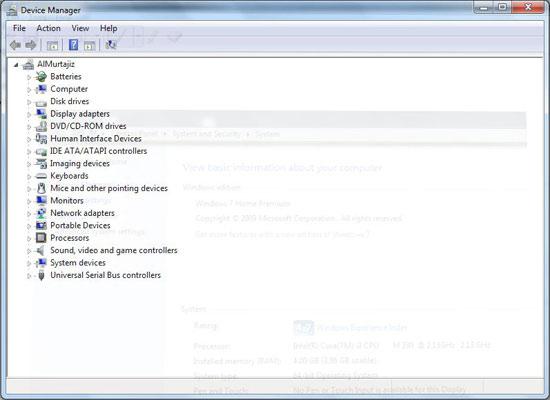Click the Sound, video and game controllers speaker icon
Image resolution: width=550 pixels, height=400 pixels.
pyautogui.click(x=41, y=251)
